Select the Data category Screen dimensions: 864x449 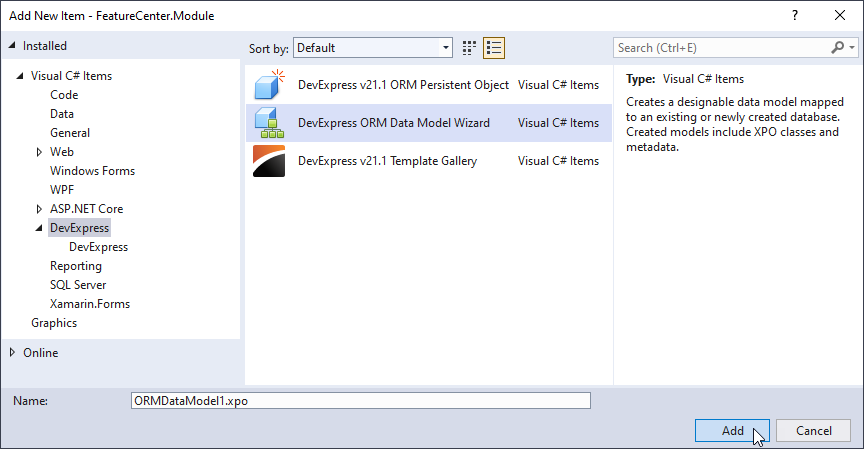point(62,114)
